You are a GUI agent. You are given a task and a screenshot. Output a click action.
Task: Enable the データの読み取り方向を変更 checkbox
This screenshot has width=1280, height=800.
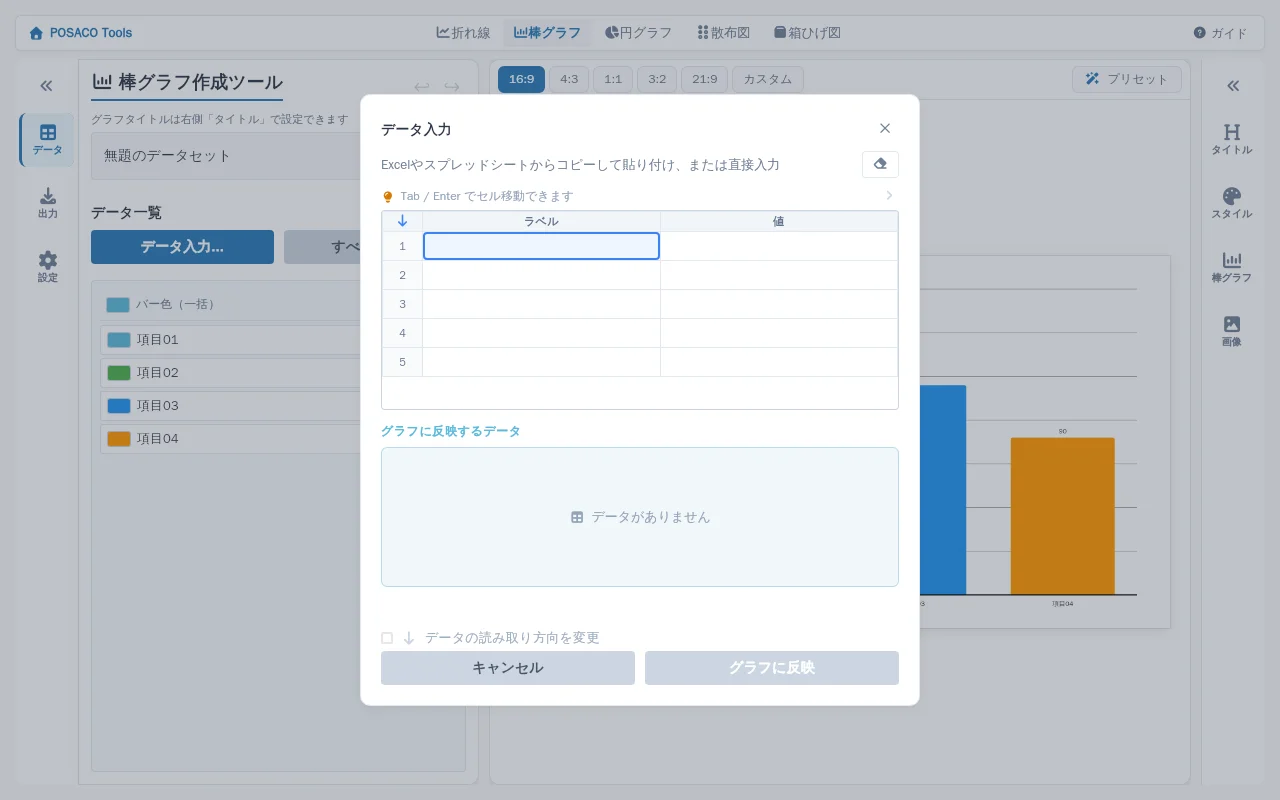tap(387, 637)
